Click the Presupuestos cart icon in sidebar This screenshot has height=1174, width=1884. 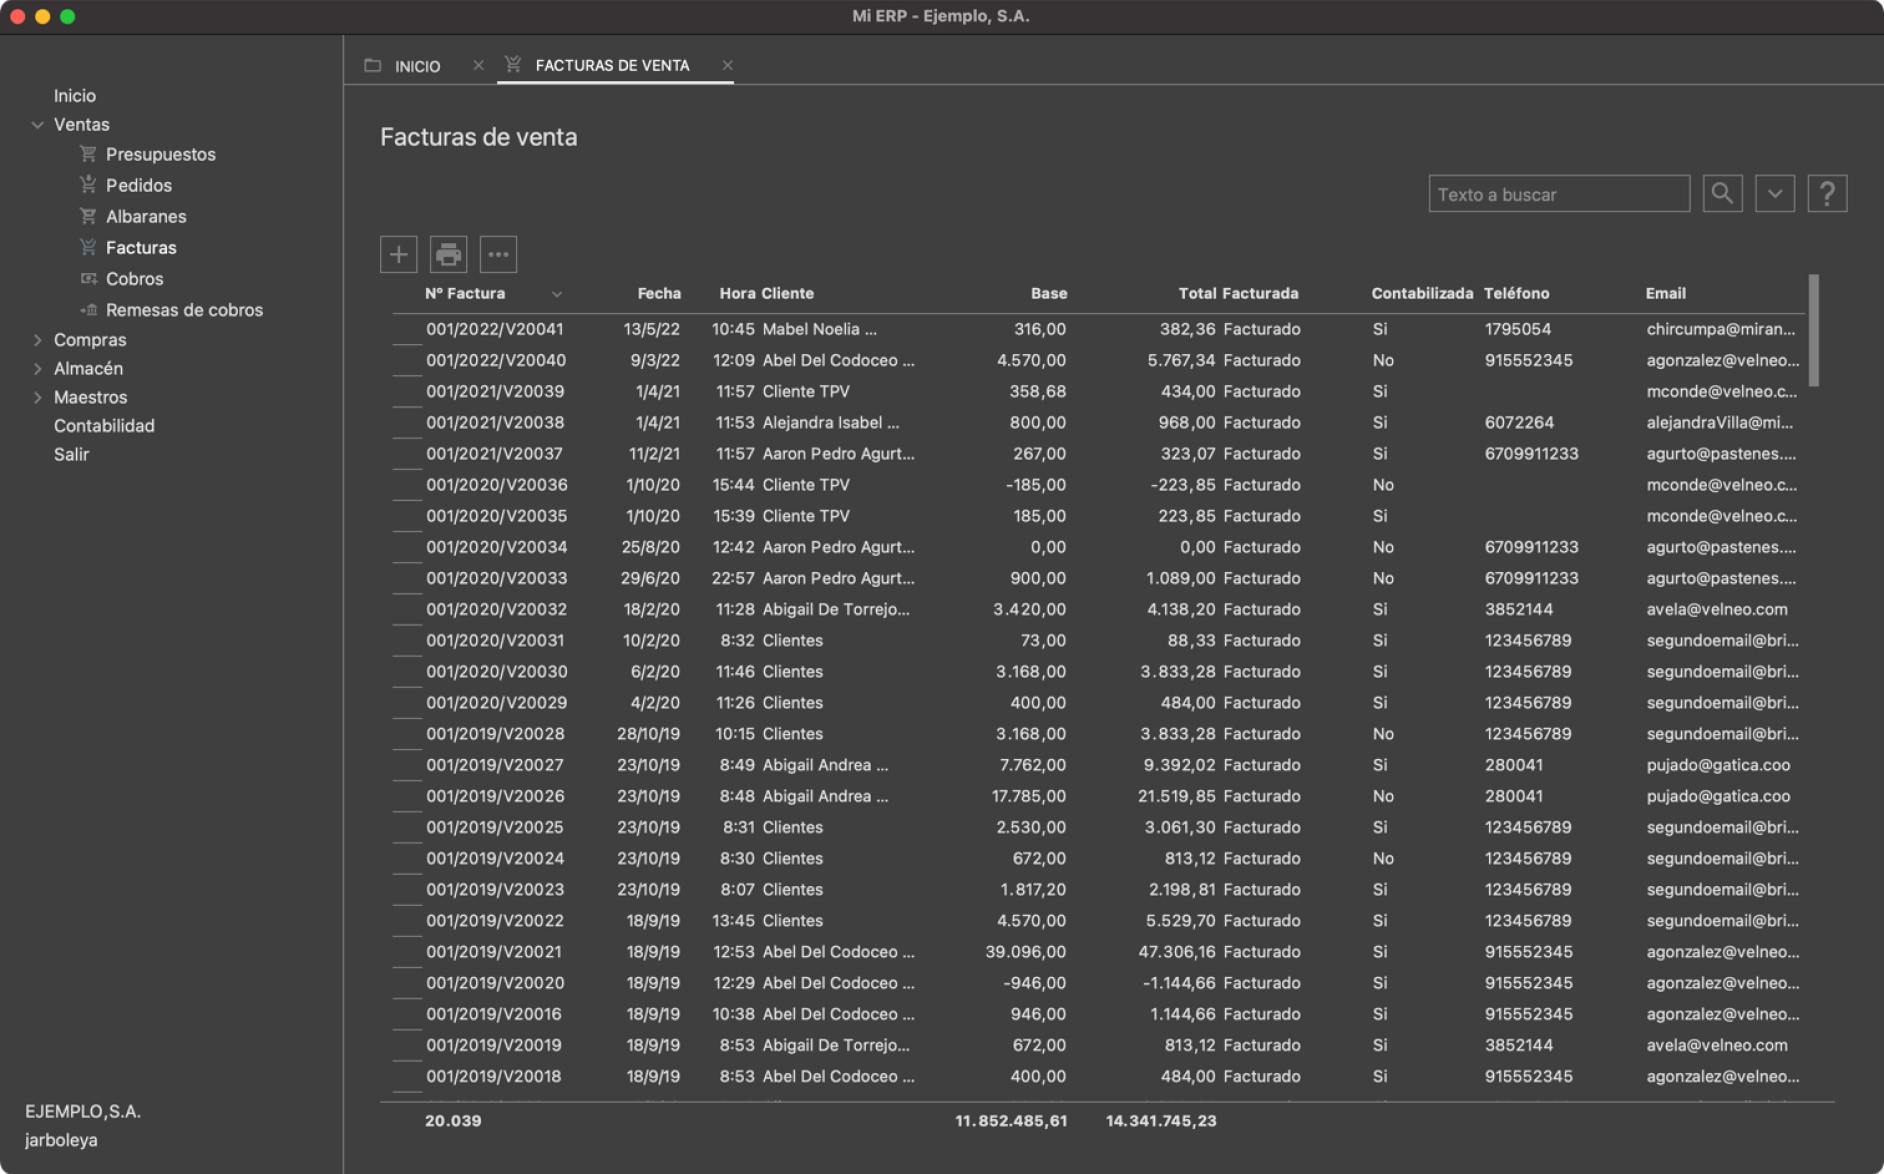point(88,154)
